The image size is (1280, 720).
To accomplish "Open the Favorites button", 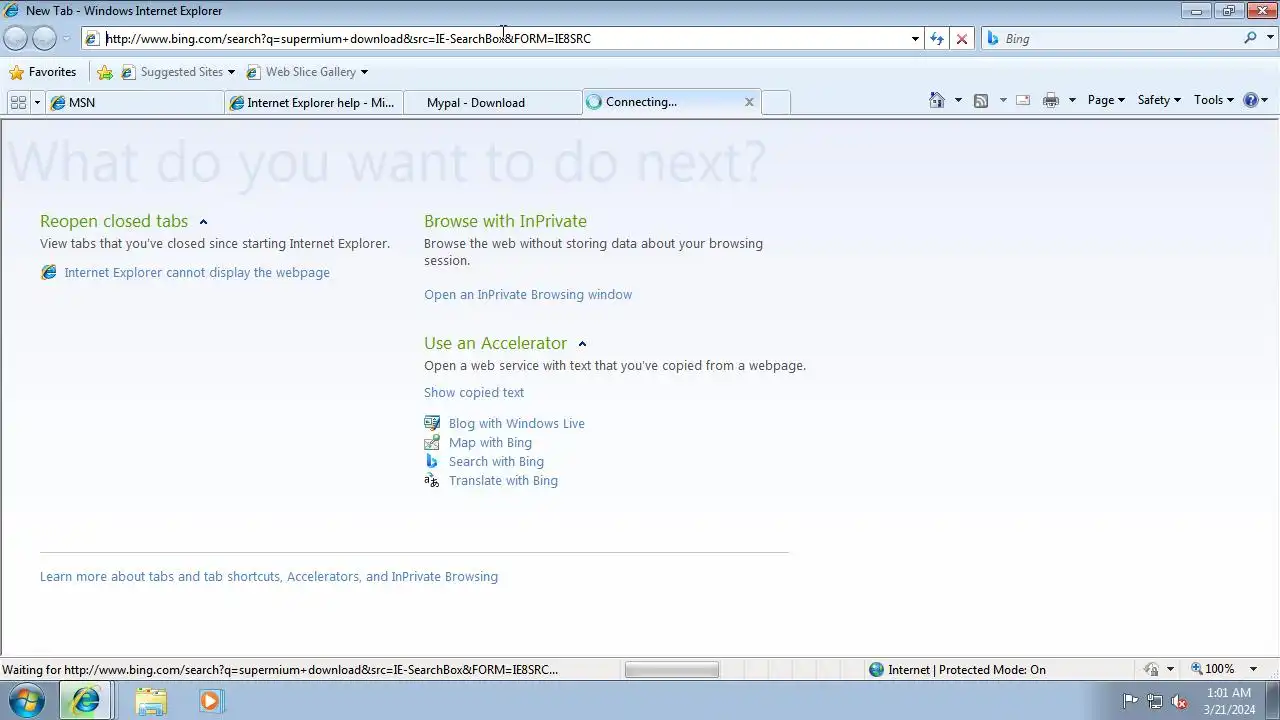I will click(x=42, y=72).
